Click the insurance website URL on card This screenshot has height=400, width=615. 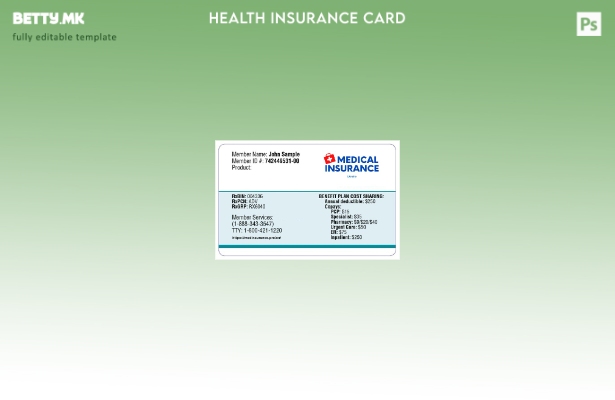256,238
